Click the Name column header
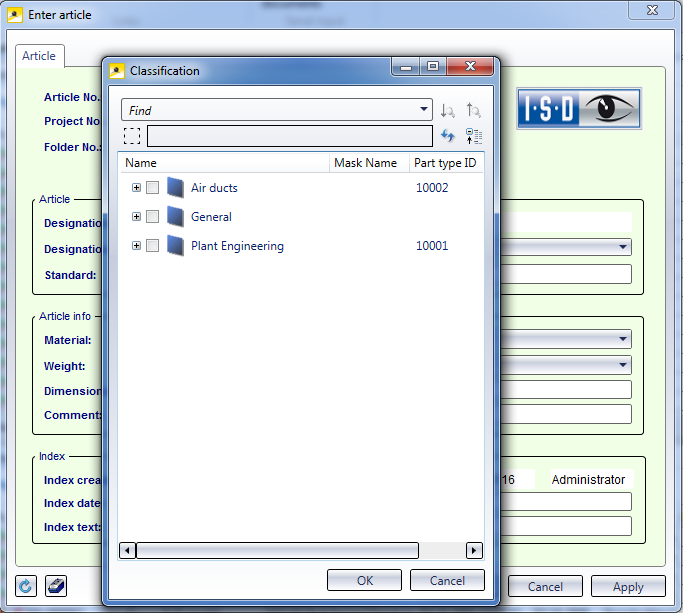This screenshot has width=683, height=613. 224,163
